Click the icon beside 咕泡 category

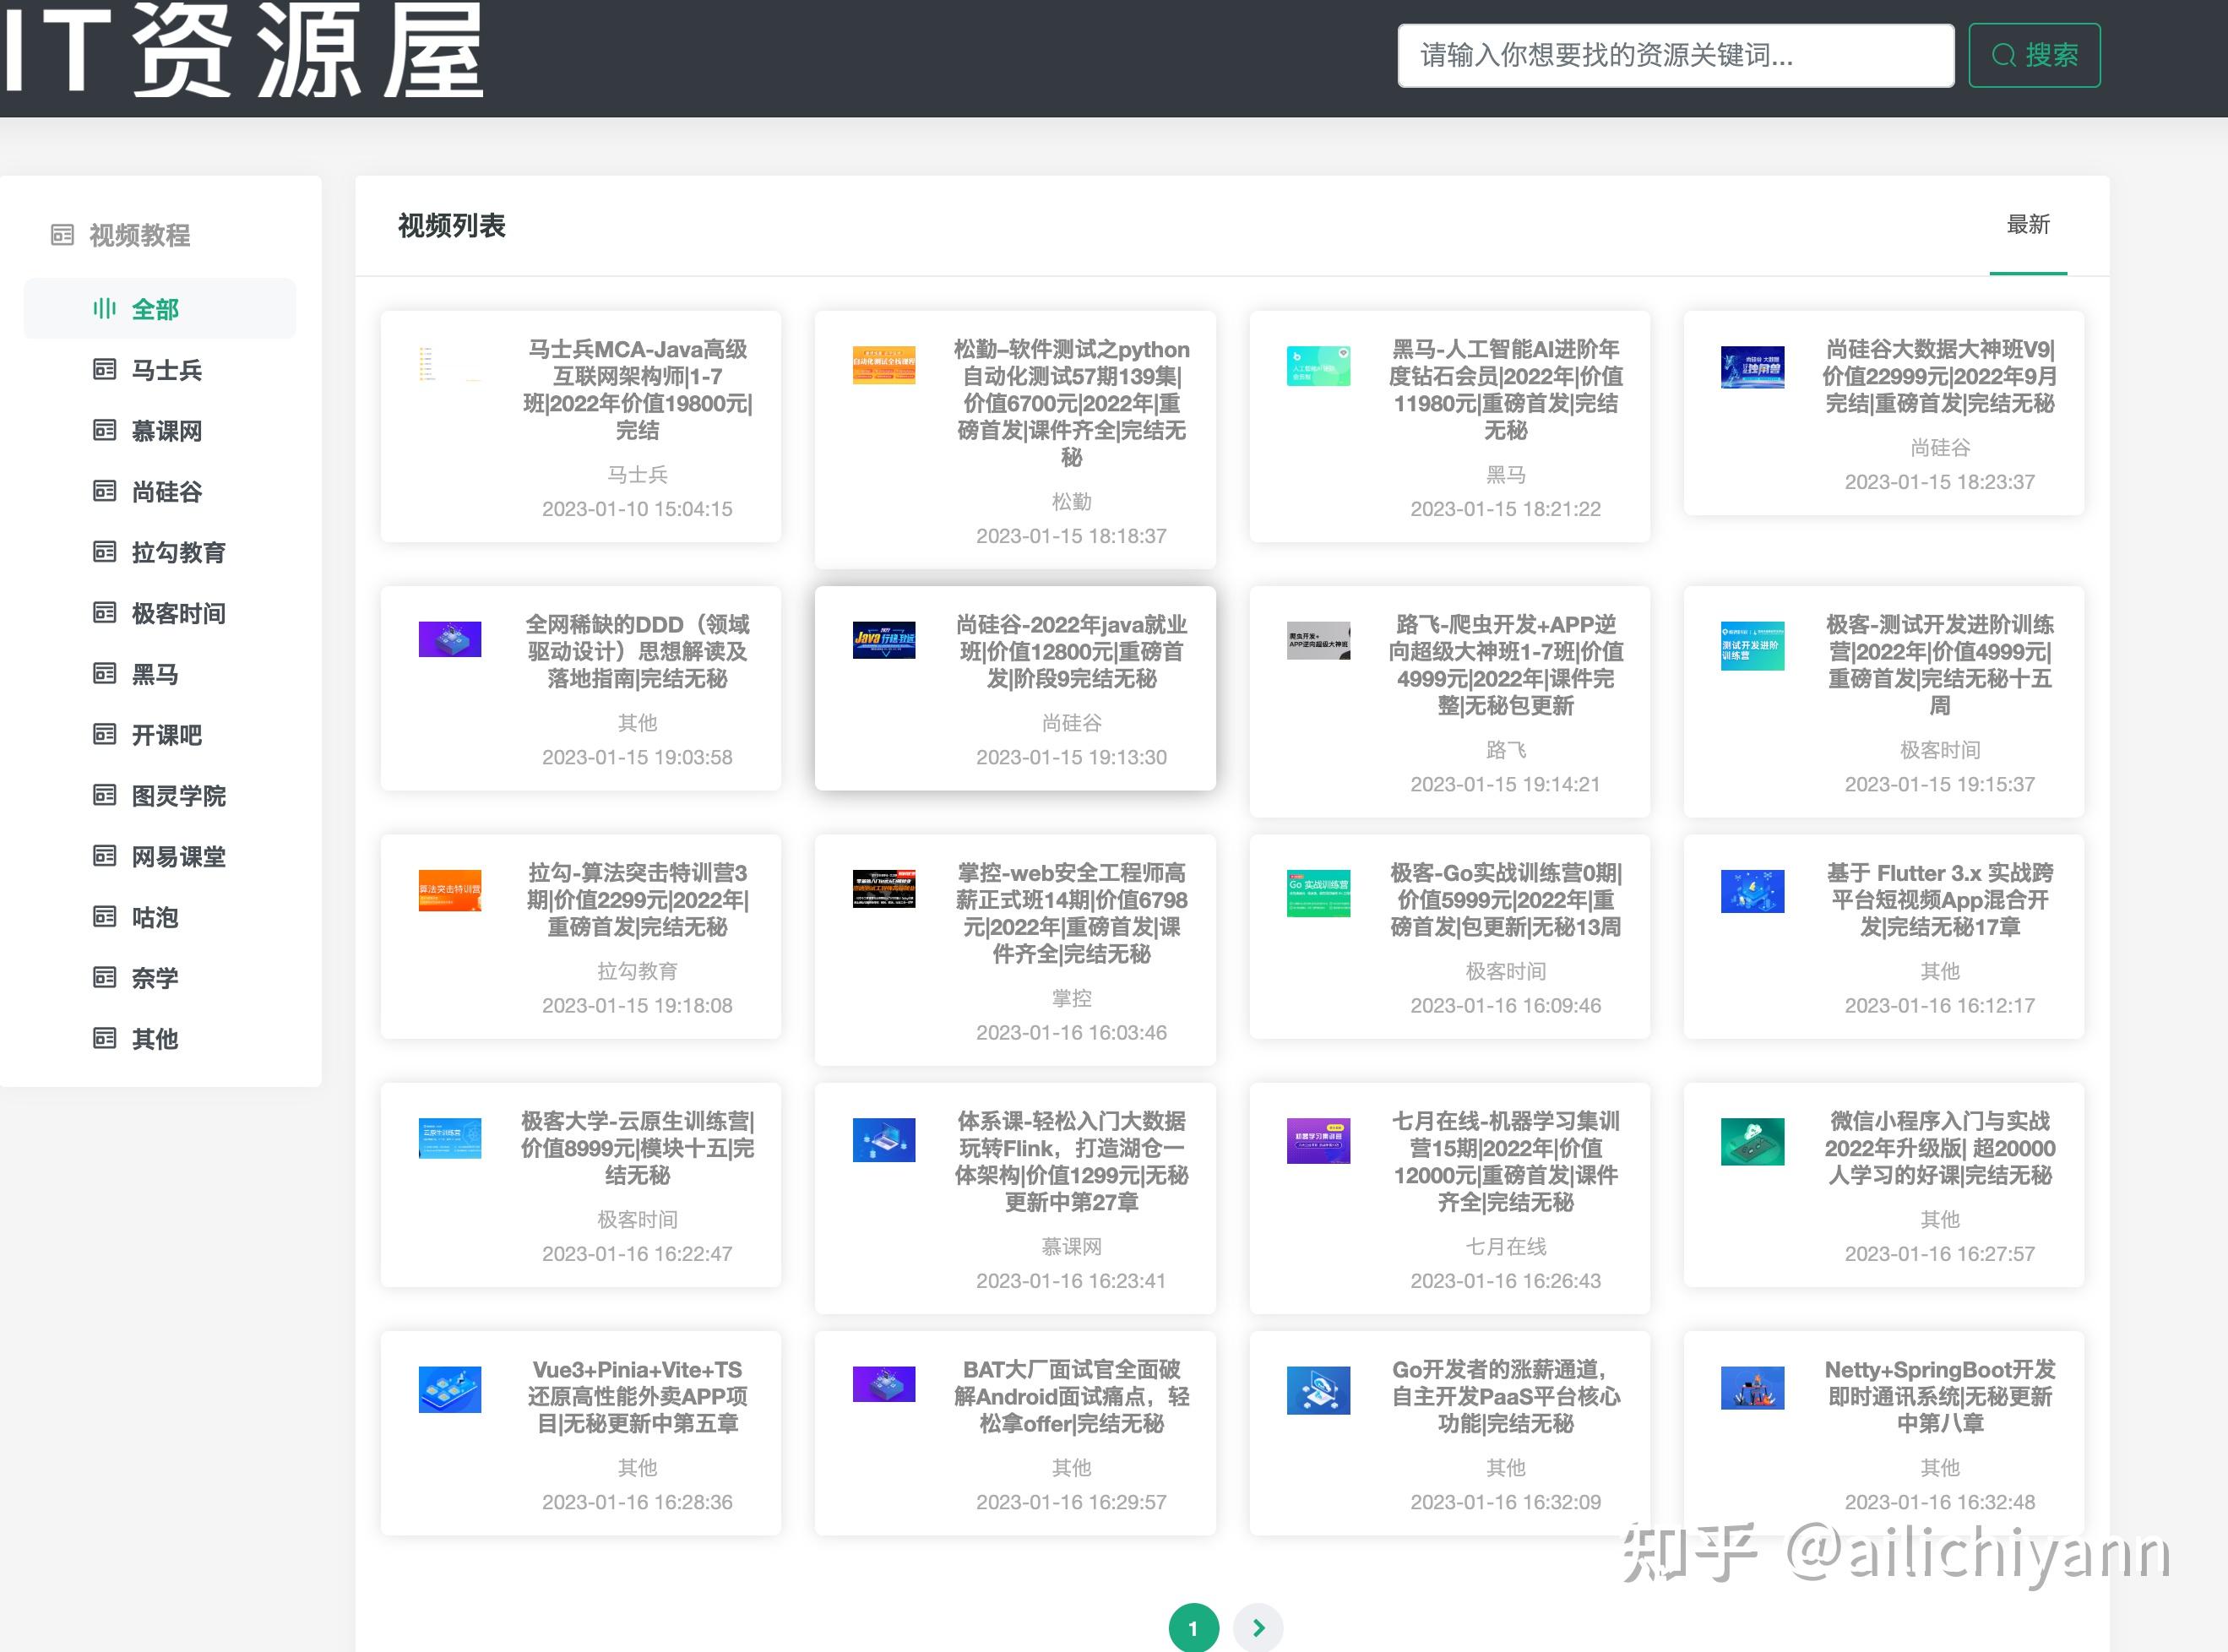pos(104,917)
